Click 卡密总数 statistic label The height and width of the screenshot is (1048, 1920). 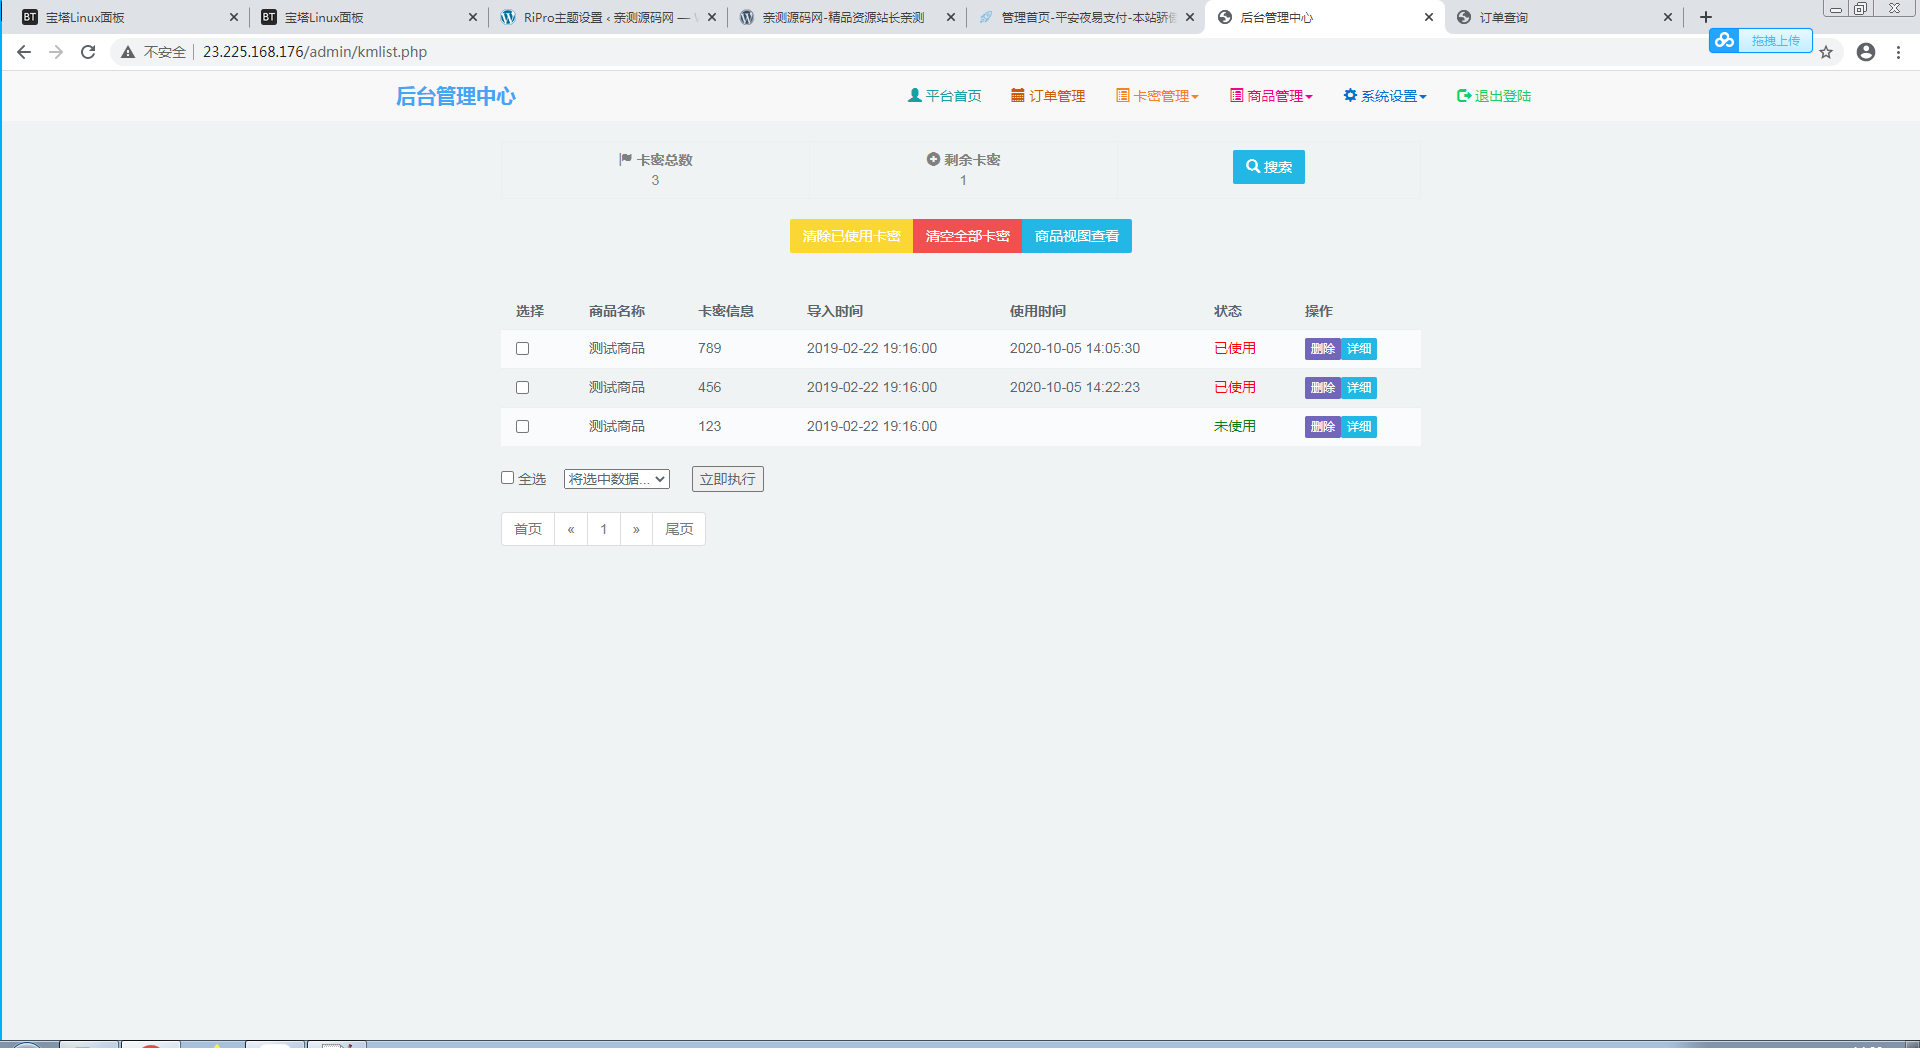[655, 160]
